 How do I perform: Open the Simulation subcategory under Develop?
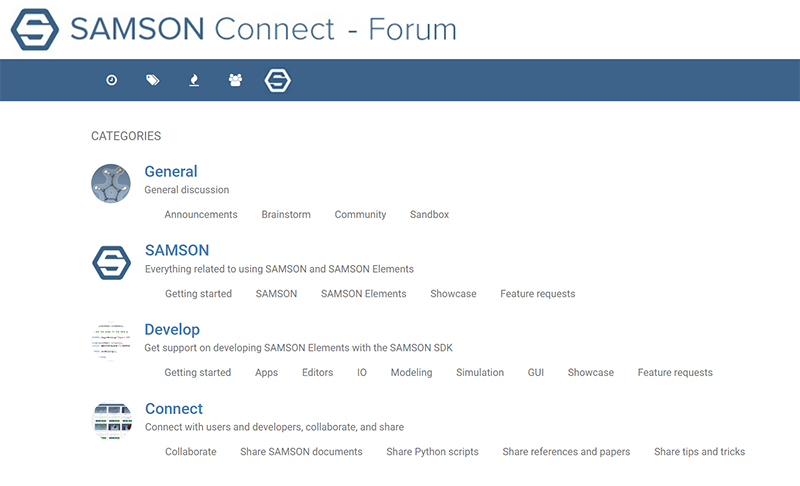tap(480, 372)
